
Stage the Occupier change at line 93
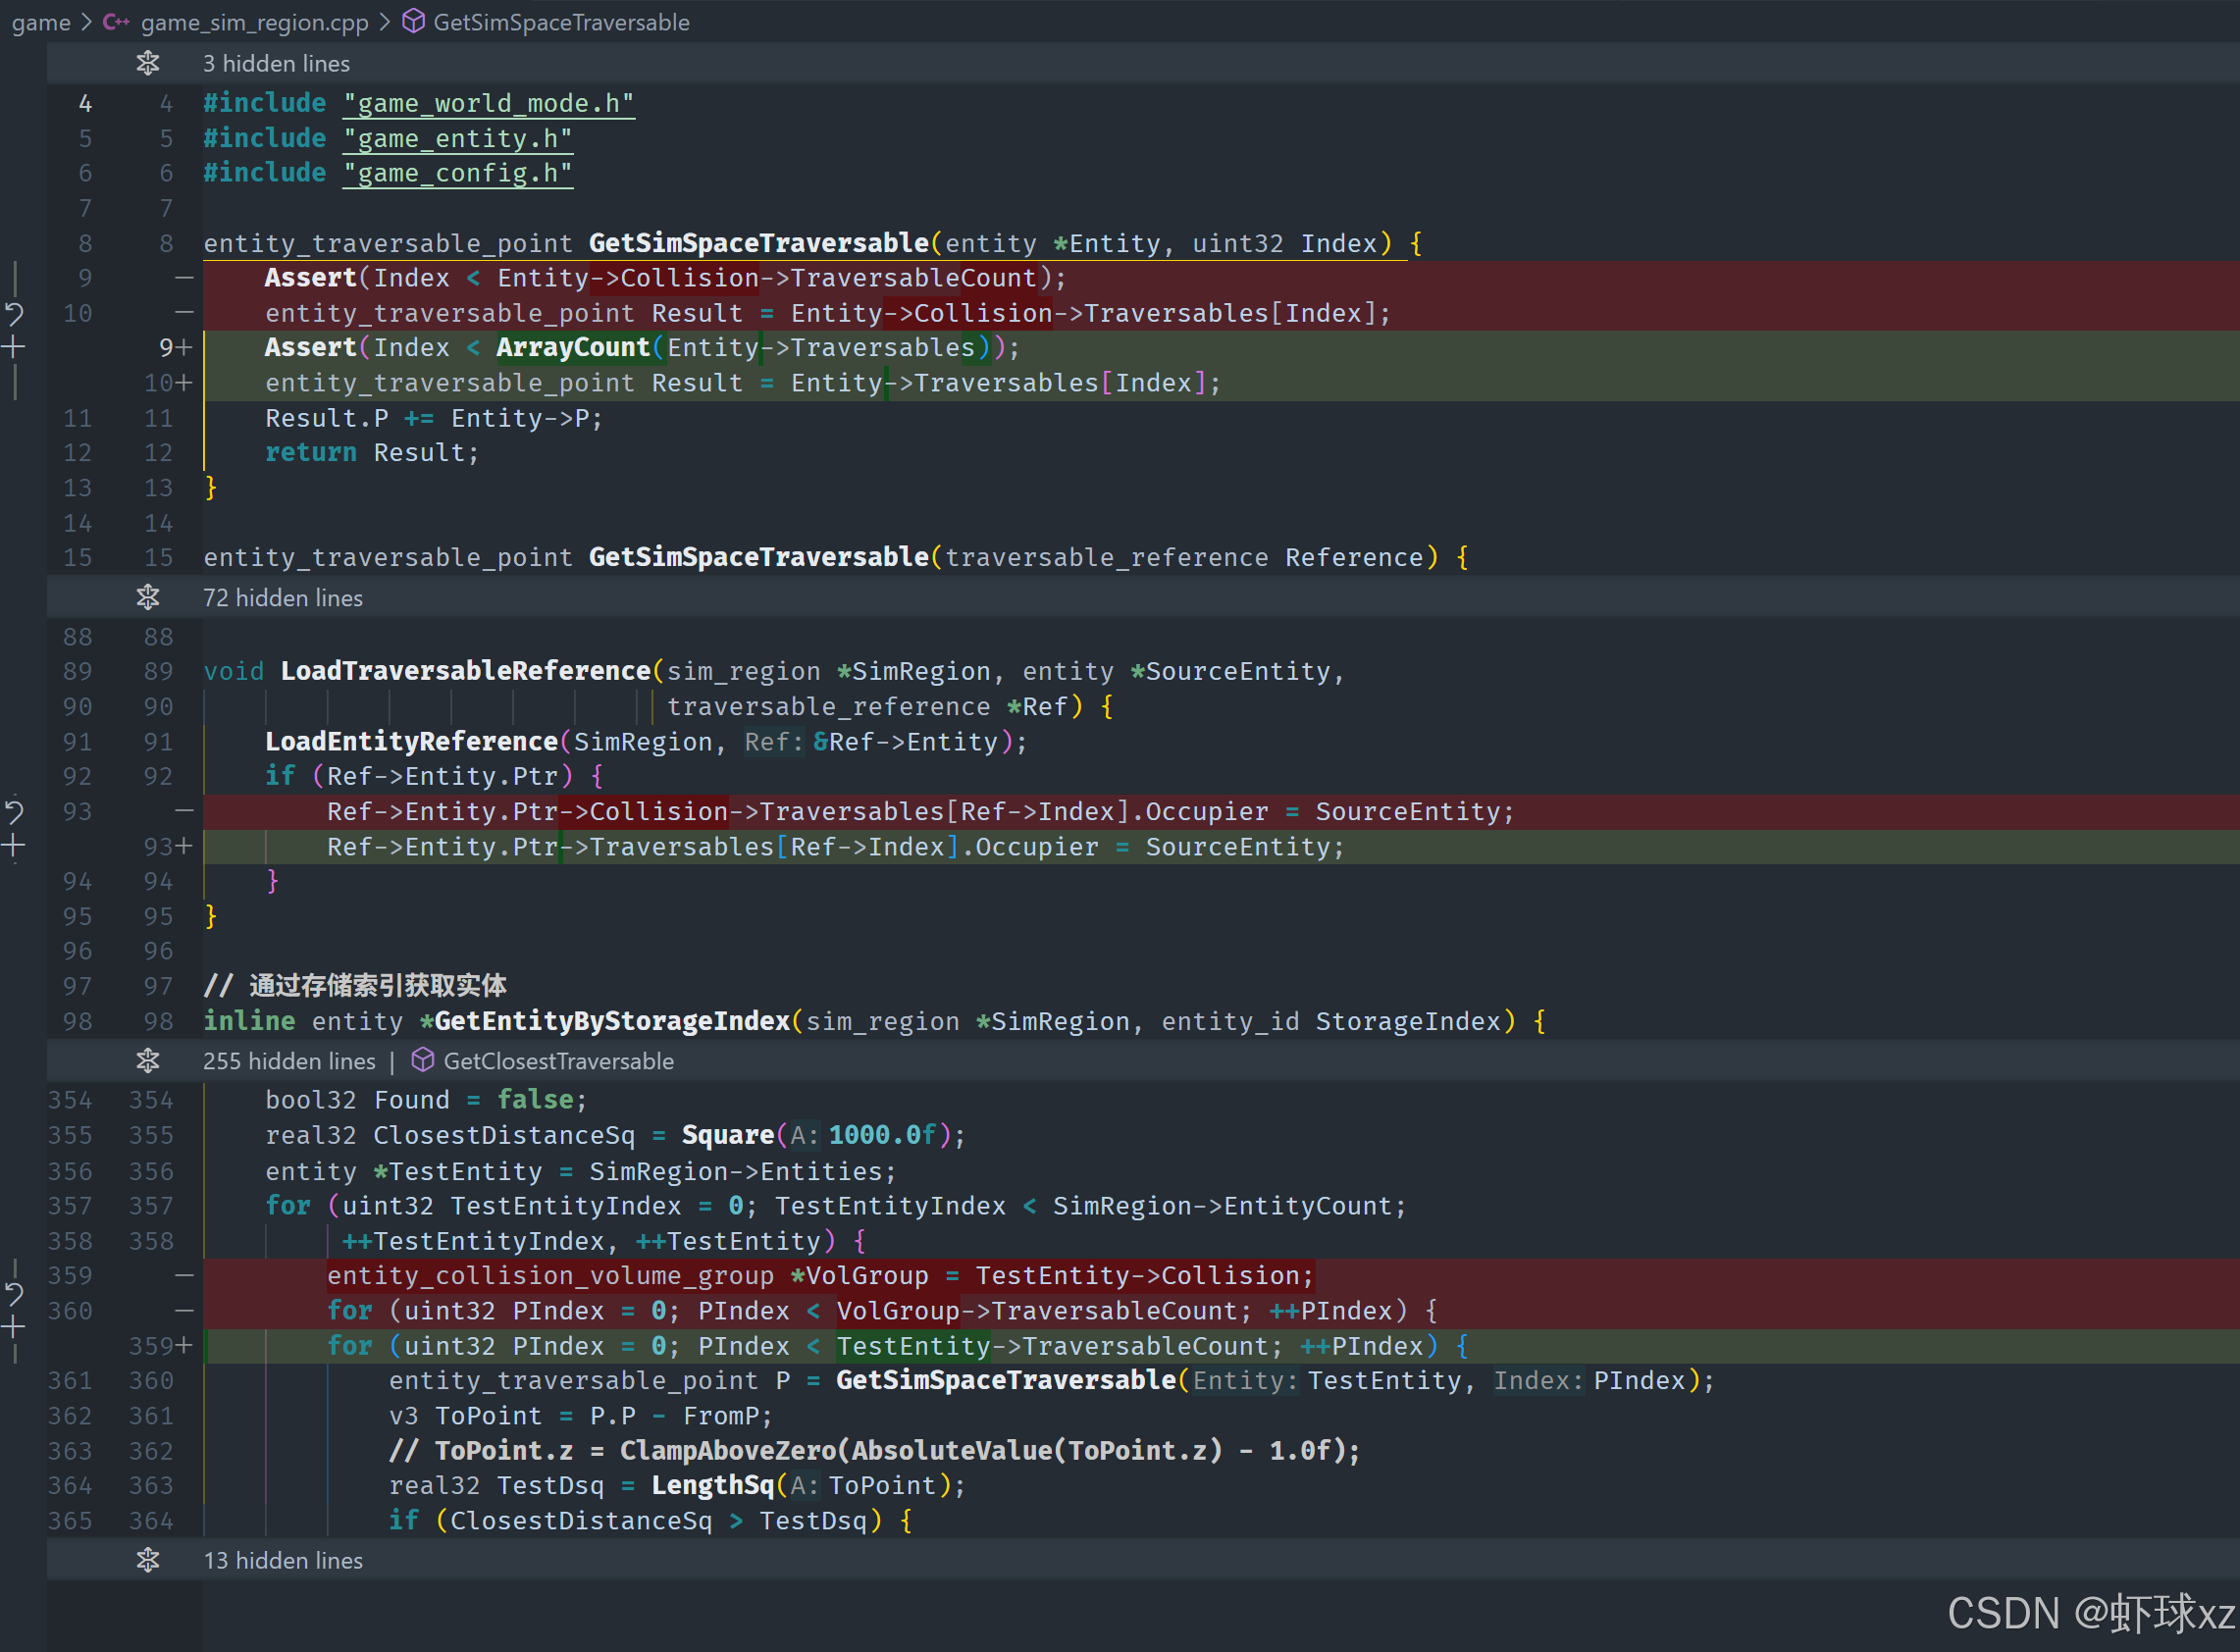pos(14,846)
